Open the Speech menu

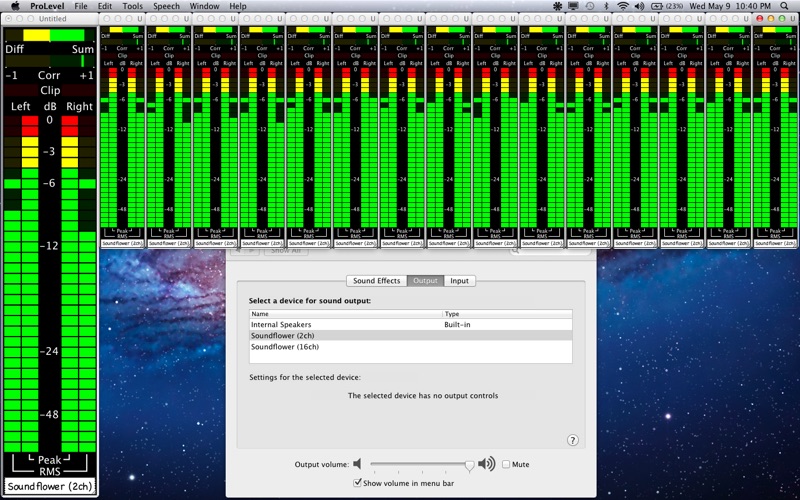pos(166,6)
